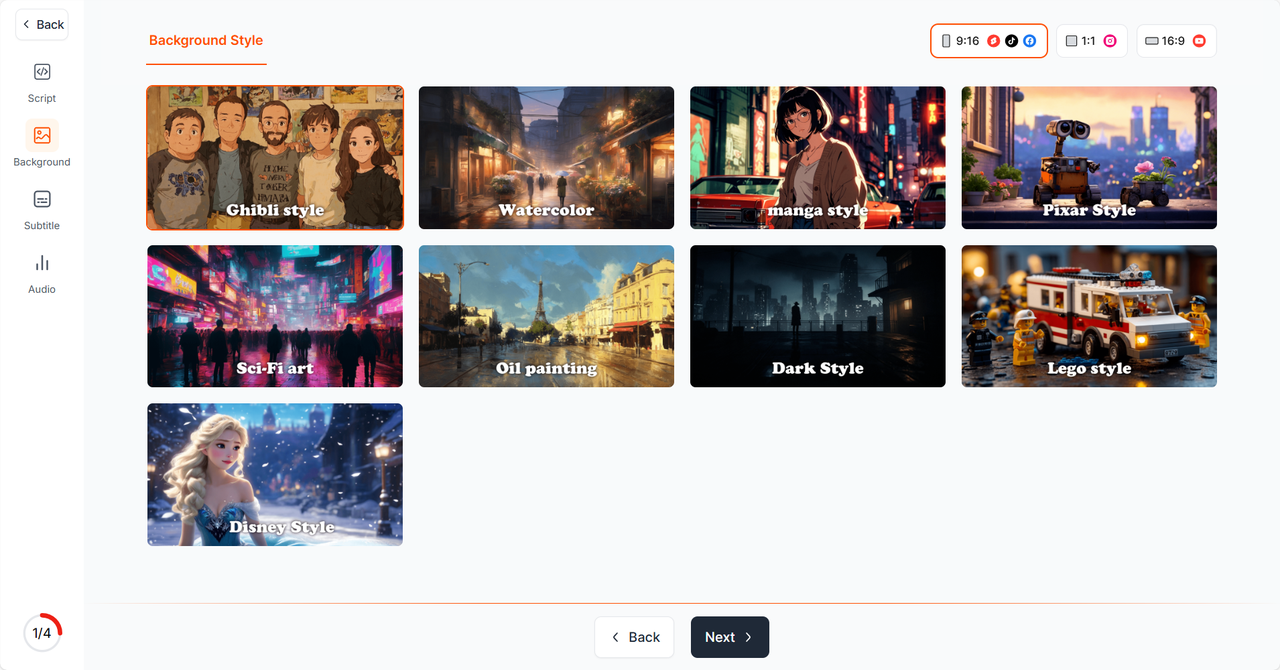This screenshot has width=1280, height=670.
Task: Click the phone shape icon beside 9:16
Action: point(946,41)
